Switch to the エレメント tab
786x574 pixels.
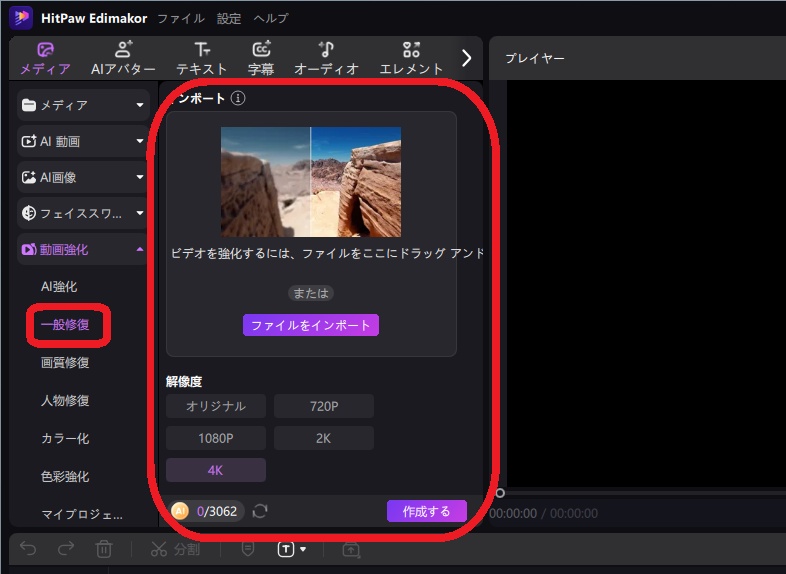point(411,58)
